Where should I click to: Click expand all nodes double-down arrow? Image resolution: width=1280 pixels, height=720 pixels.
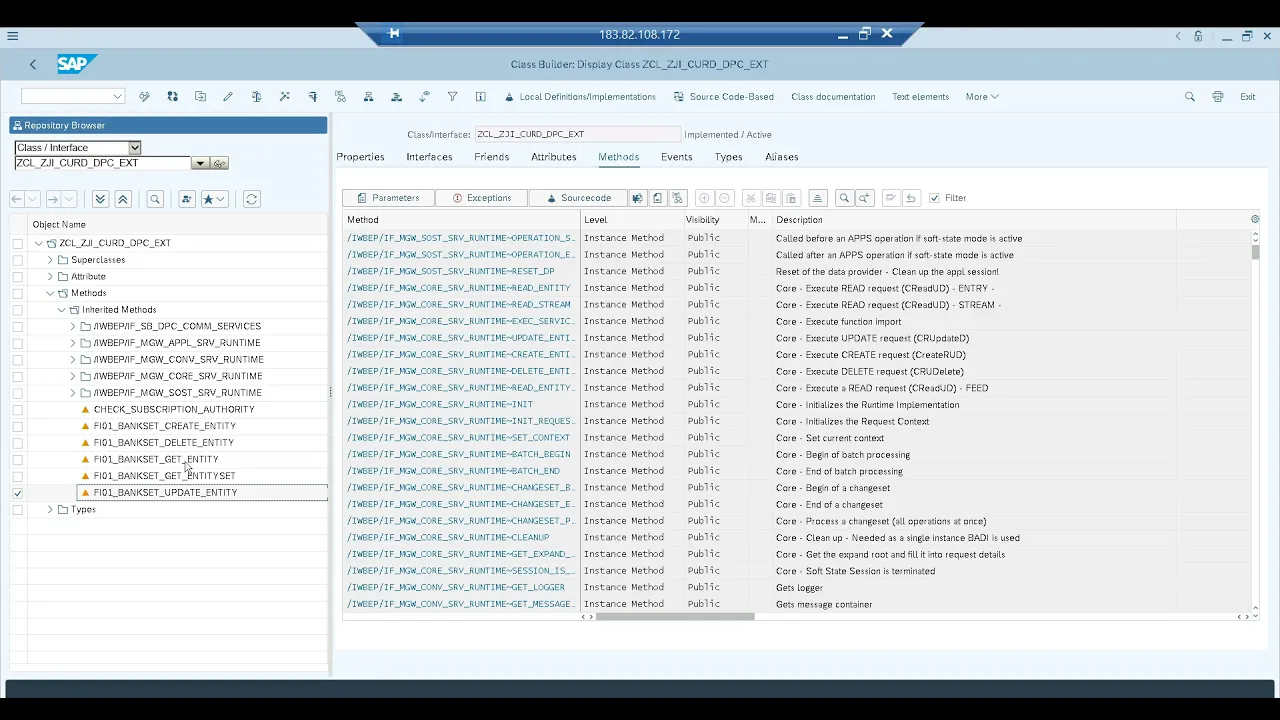100,199
